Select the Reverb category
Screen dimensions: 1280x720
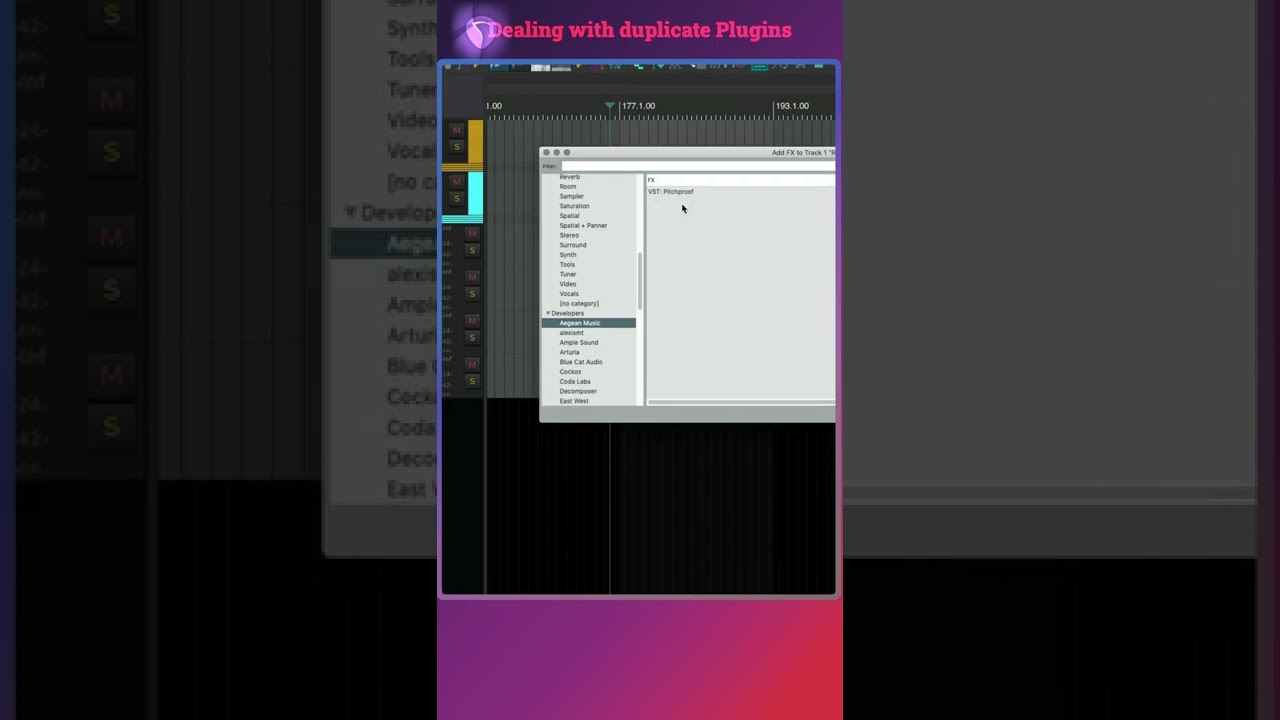[569, 177]
